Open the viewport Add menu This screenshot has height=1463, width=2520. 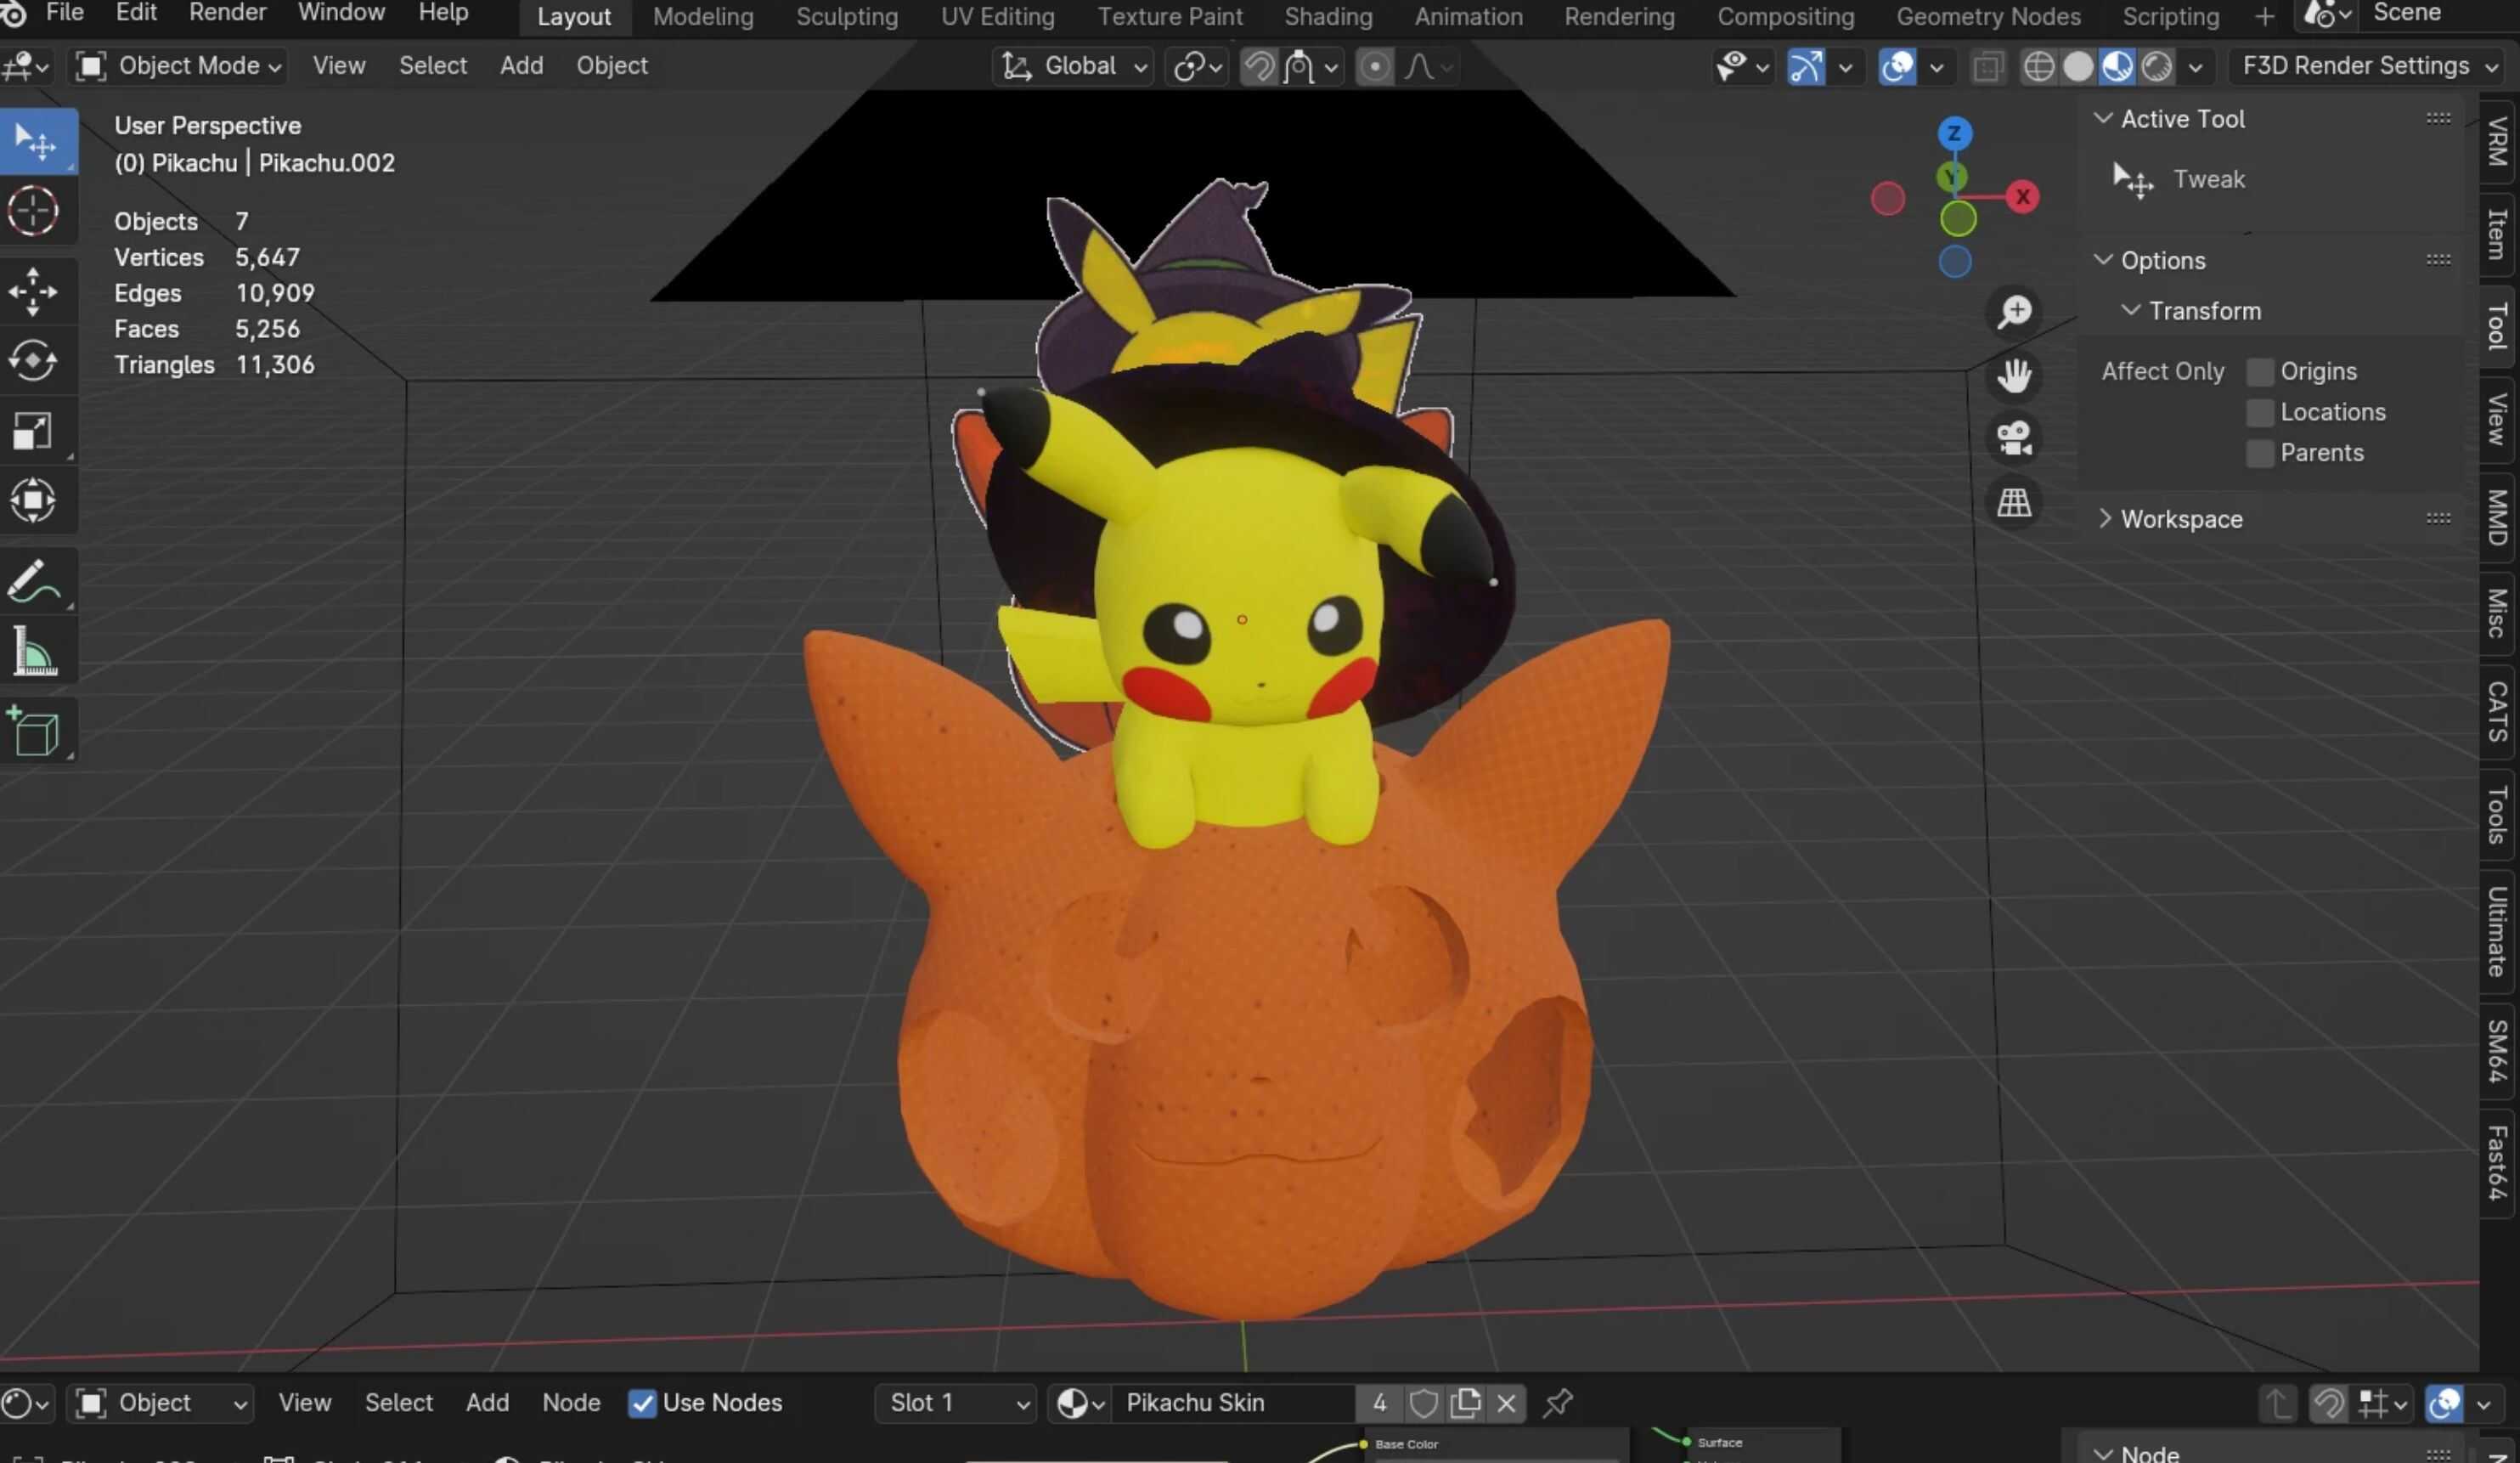pos(521,66)
